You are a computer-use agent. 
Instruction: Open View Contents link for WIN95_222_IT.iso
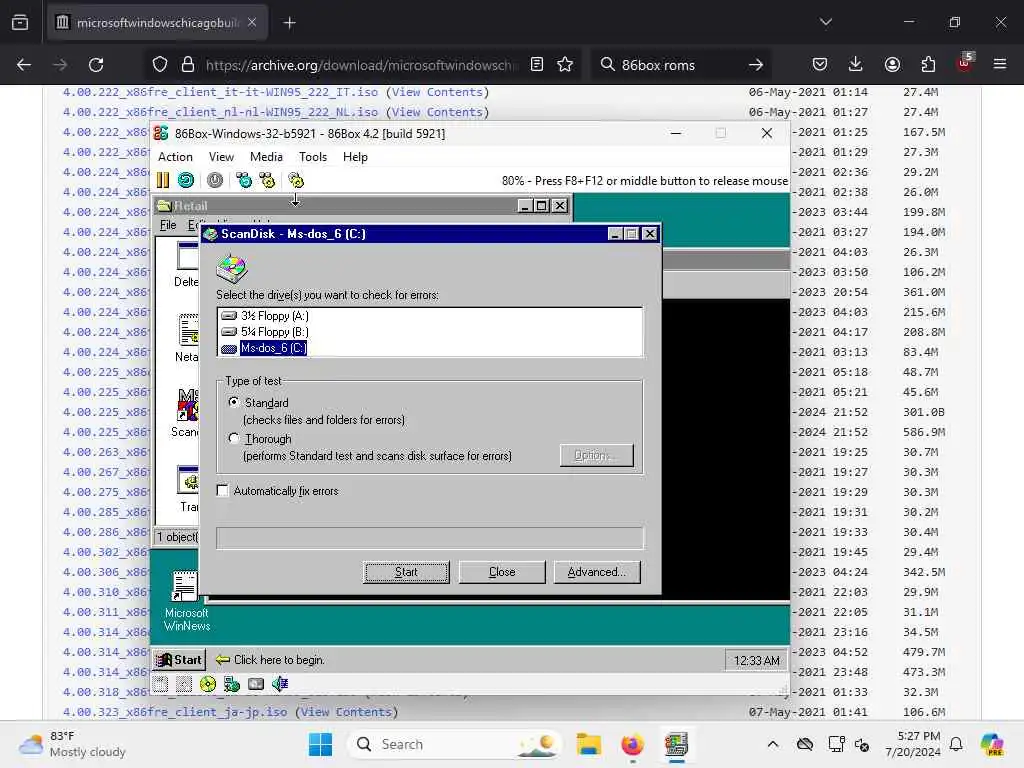pos(437,92)
